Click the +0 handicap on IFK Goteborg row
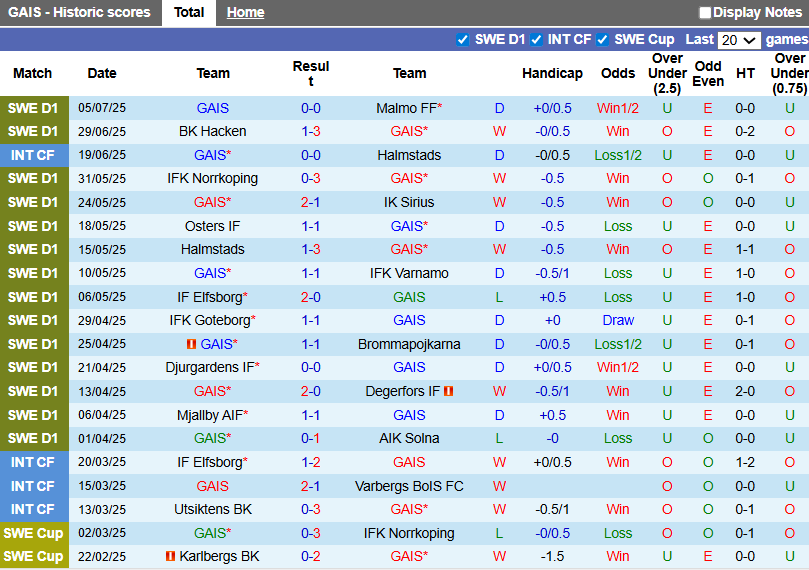Screen dimensions: 809x570 coord(552,320)
